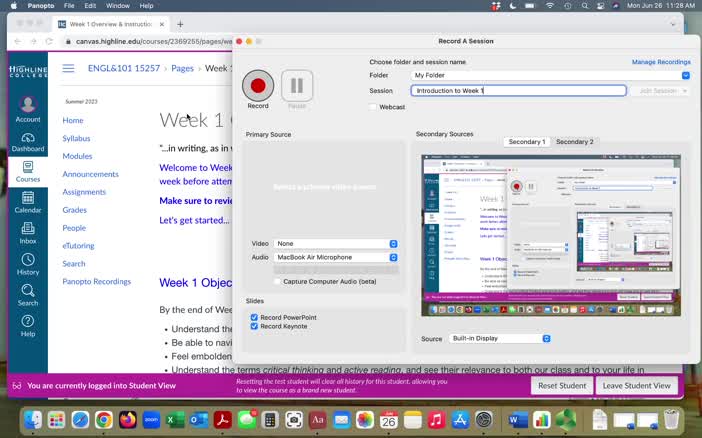Click the Session name input field

coord(518,90)
